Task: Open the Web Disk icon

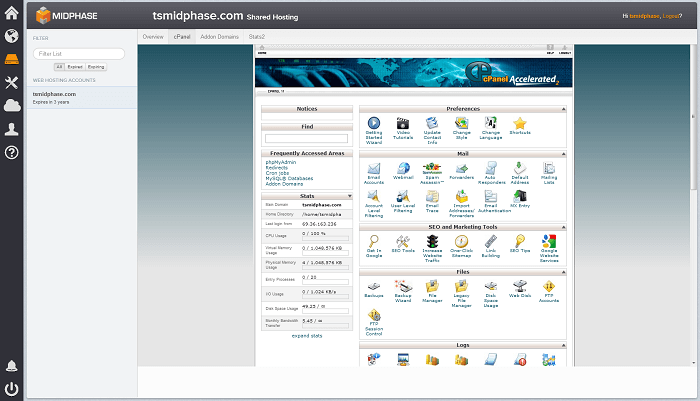Action: coord(520,286)
